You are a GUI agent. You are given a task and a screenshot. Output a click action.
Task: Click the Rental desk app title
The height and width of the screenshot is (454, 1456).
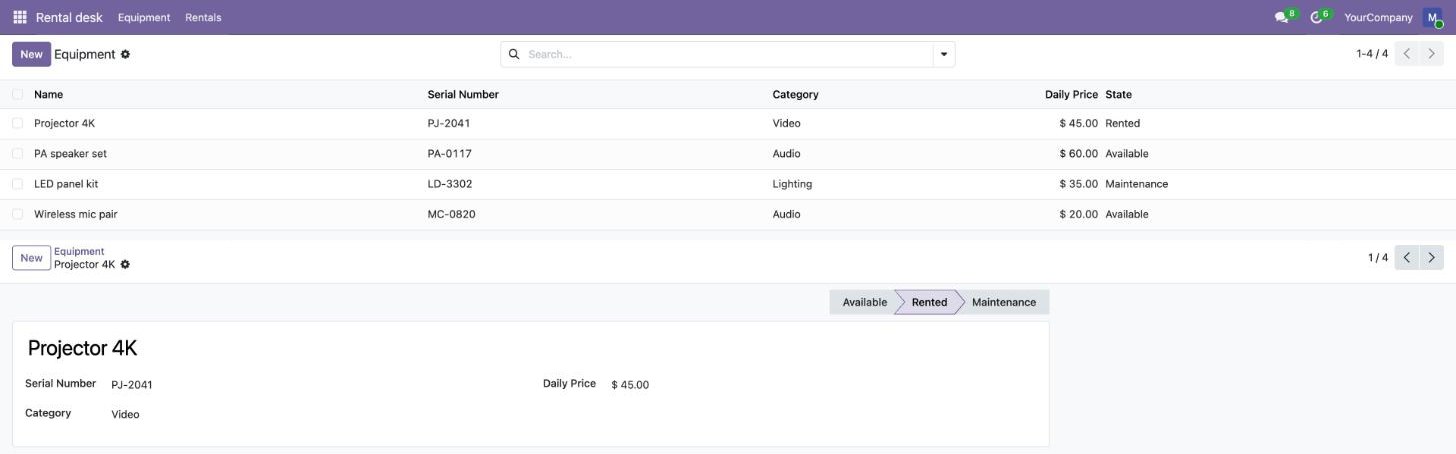69,17
